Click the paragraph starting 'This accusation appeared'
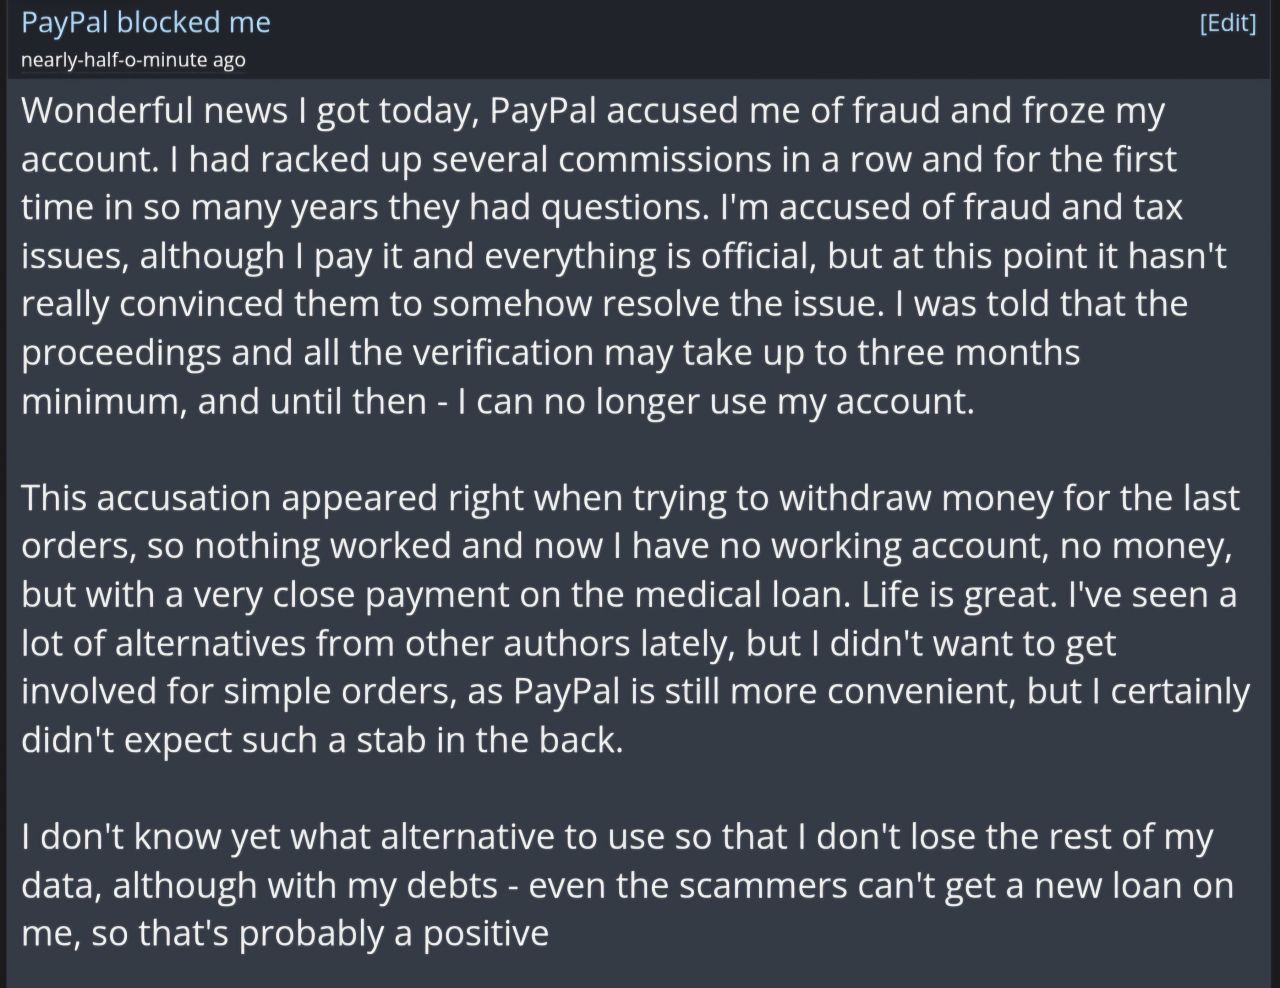 (x=635, y=619)
